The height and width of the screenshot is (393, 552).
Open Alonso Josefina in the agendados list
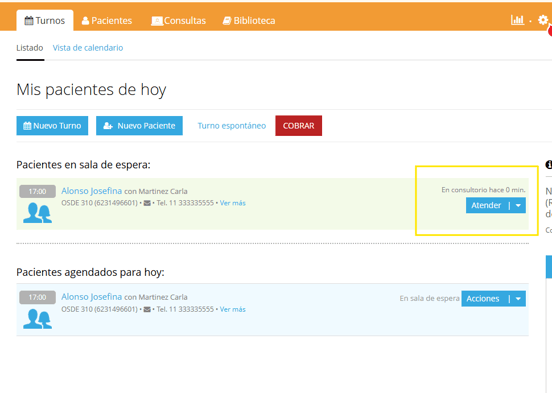pos(92,297)
